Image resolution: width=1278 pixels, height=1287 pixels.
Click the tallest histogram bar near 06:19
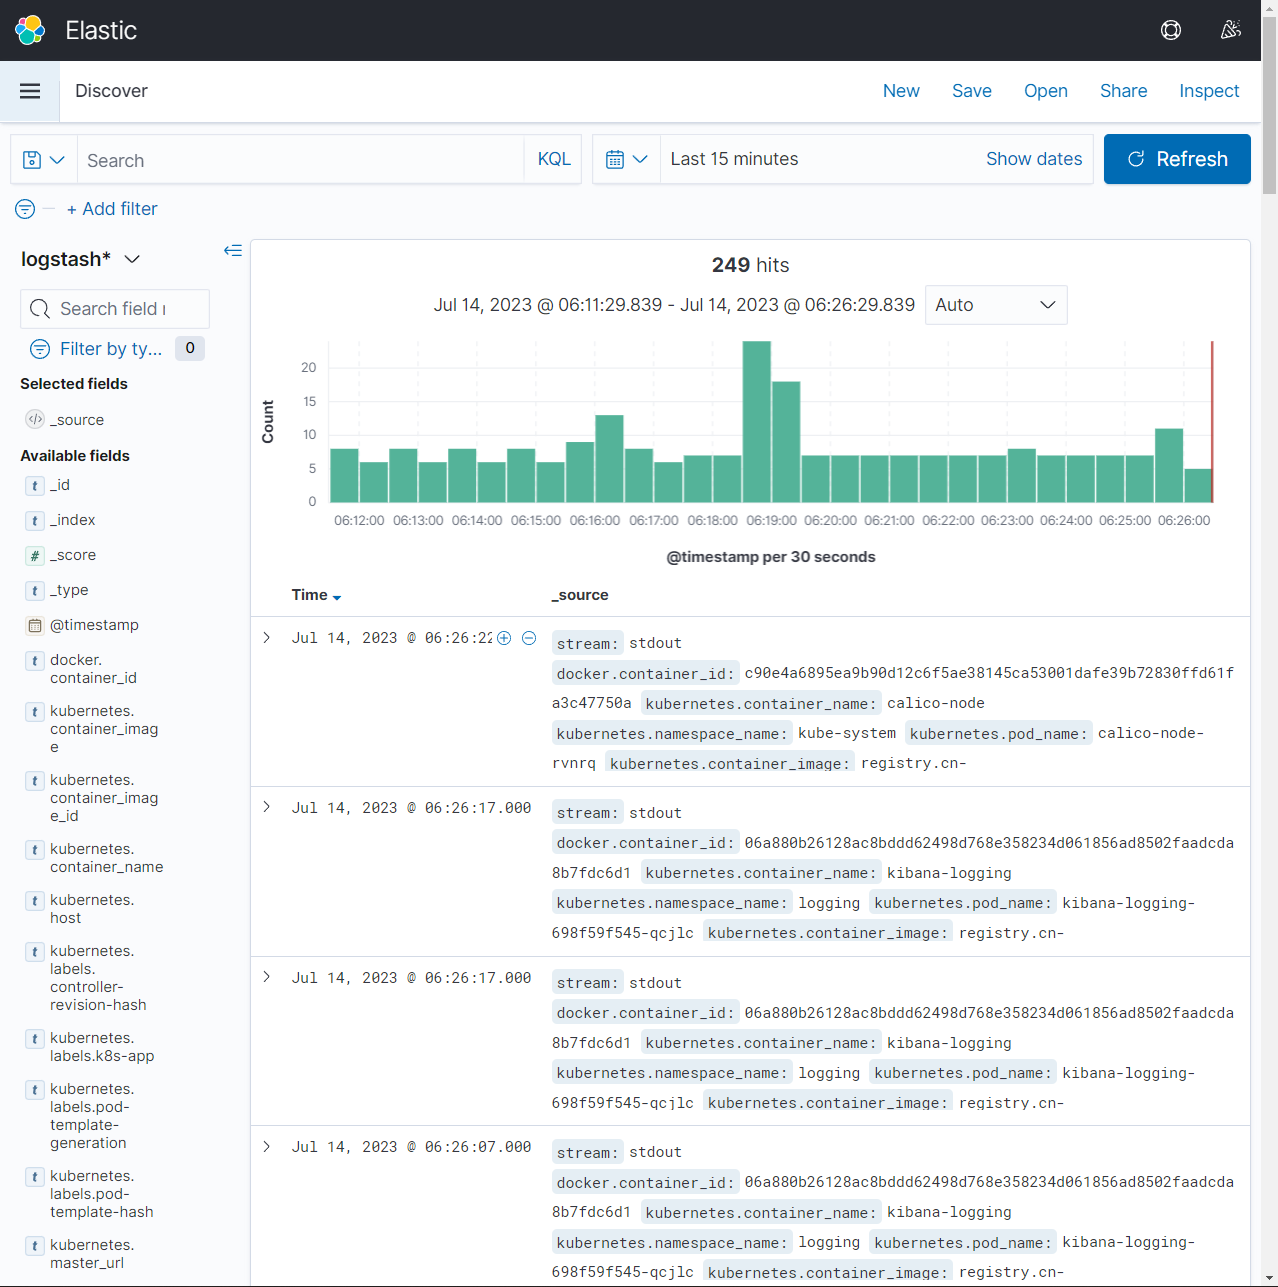click(757, 422)
